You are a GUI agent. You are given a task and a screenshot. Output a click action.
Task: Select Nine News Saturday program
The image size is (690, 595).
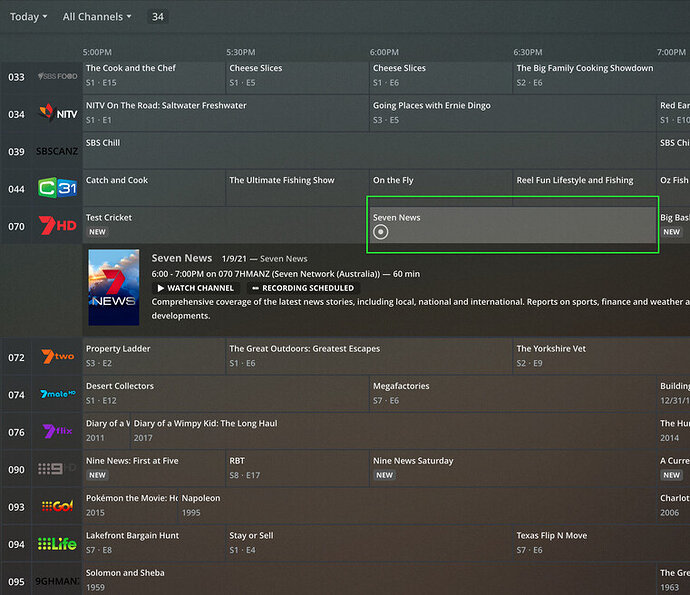(513, 468)
